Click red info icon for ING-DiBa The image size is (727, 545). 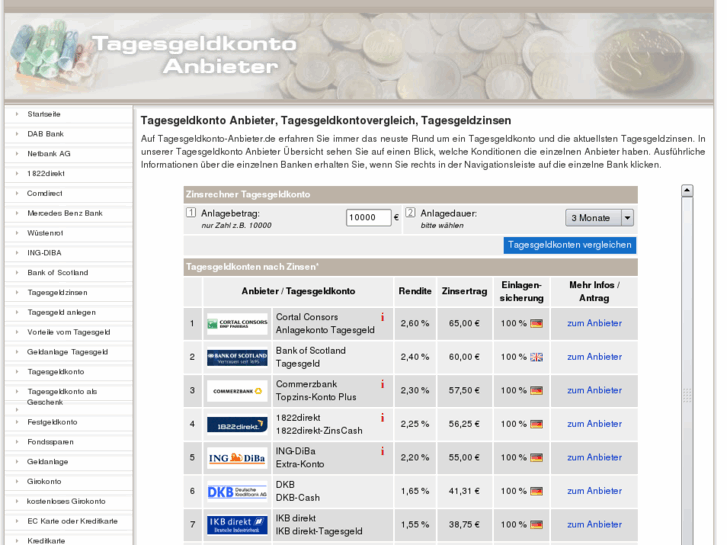(383, 451)
